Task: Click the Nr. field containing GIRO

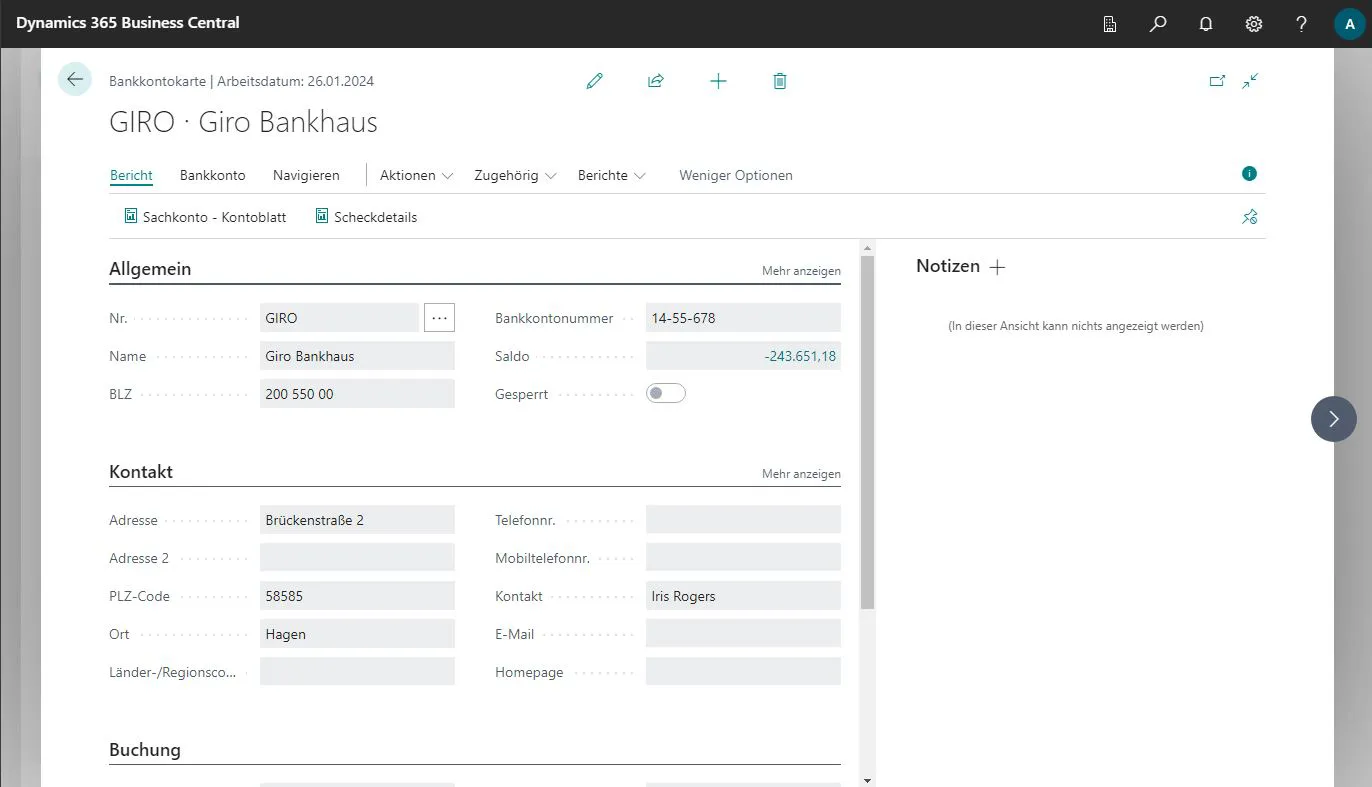Action: [339, 318]
